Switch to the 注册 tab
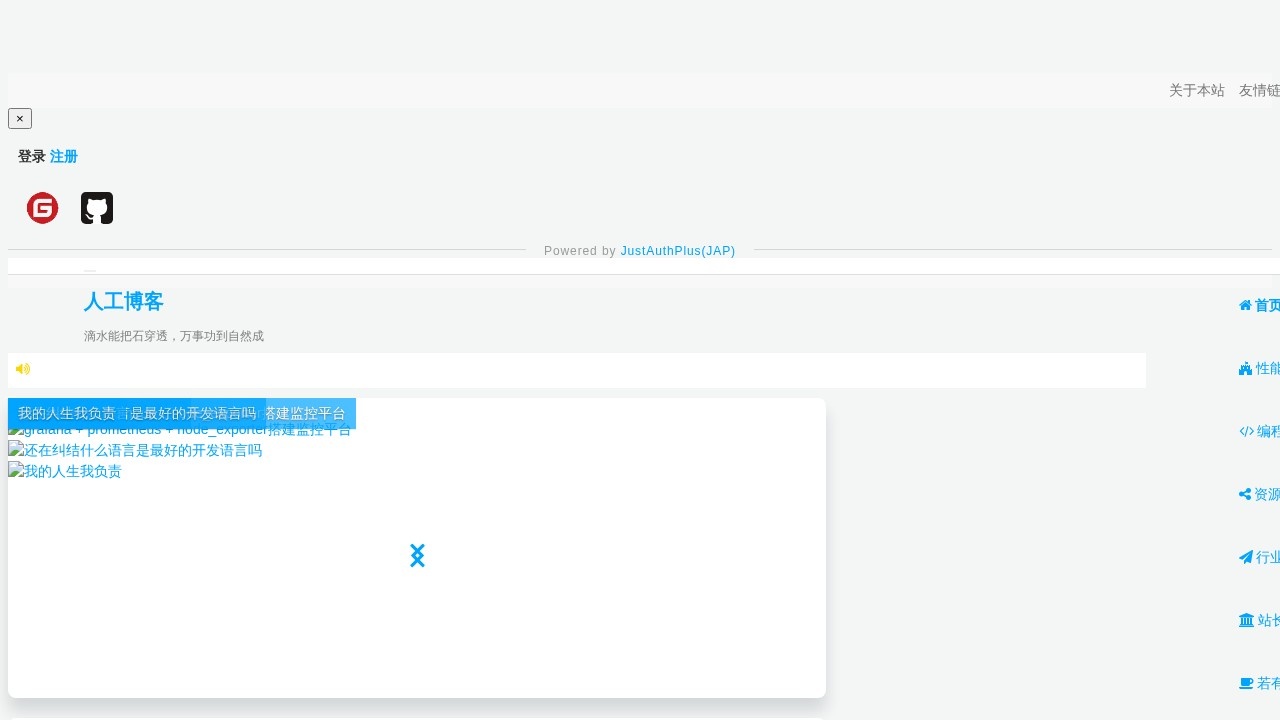This screenshot has height=720, width=1280. click(x=64, y=156)
